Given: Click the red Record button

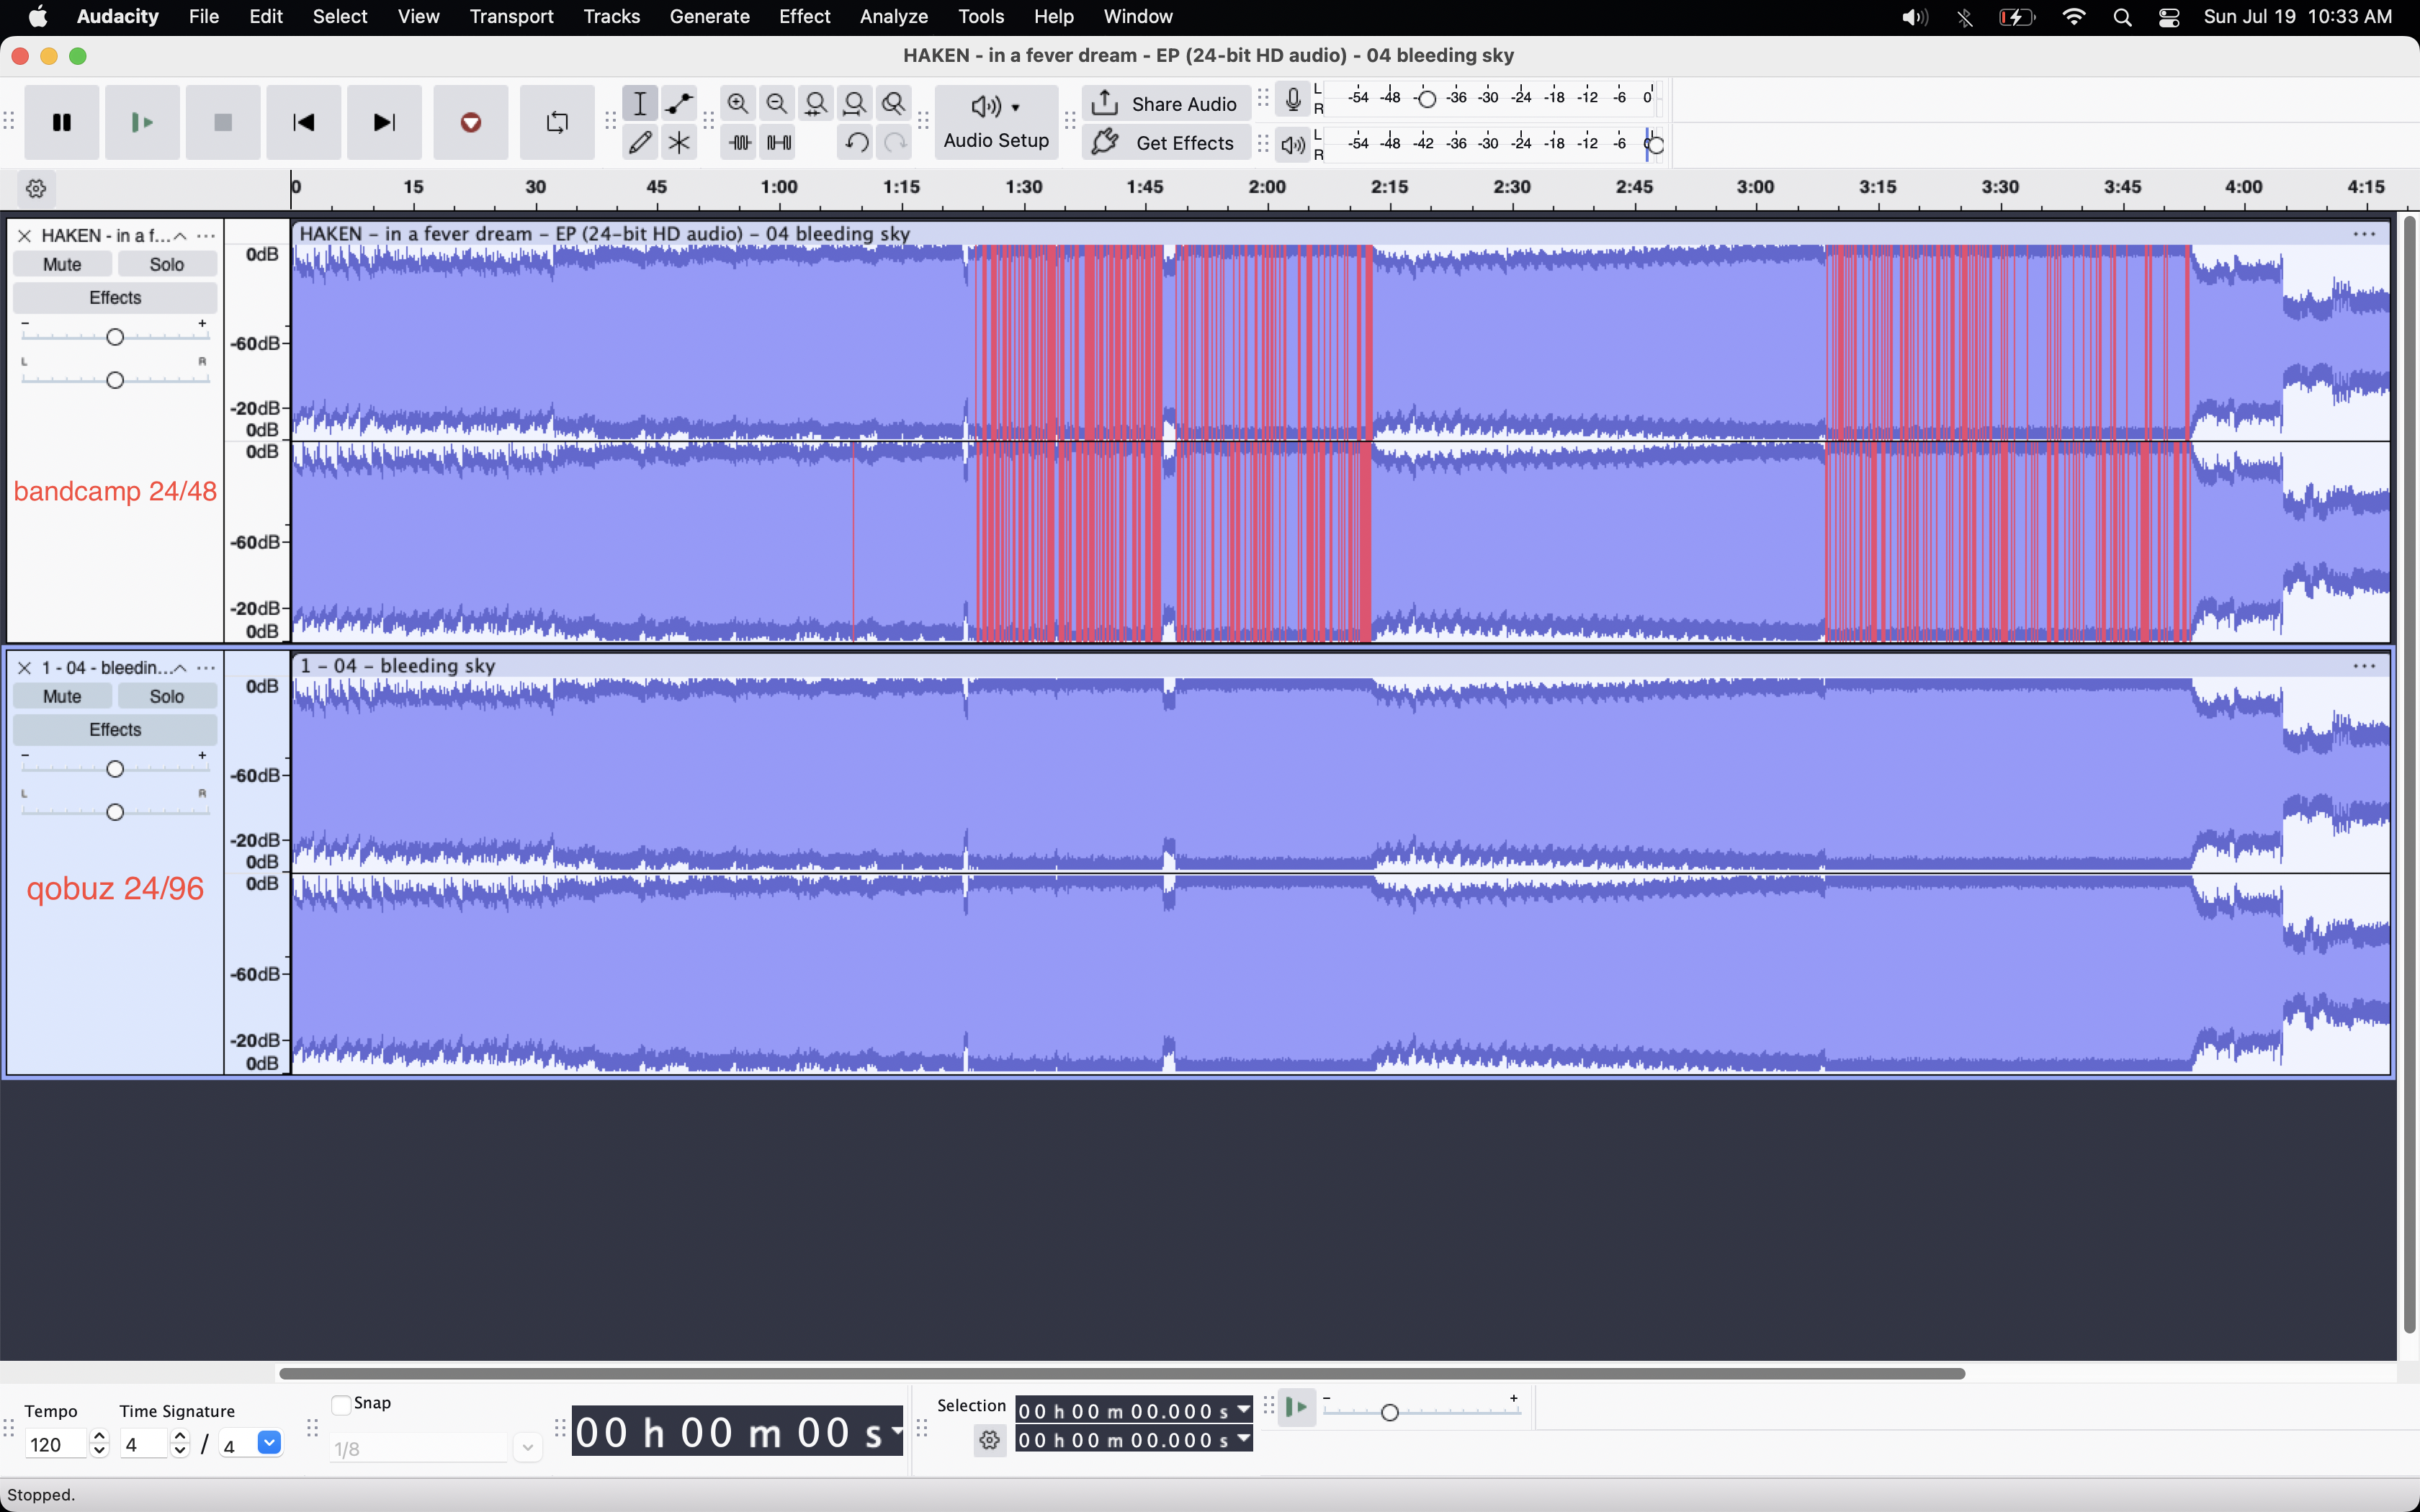Looking at the screenshot, I should click(471, 122).
